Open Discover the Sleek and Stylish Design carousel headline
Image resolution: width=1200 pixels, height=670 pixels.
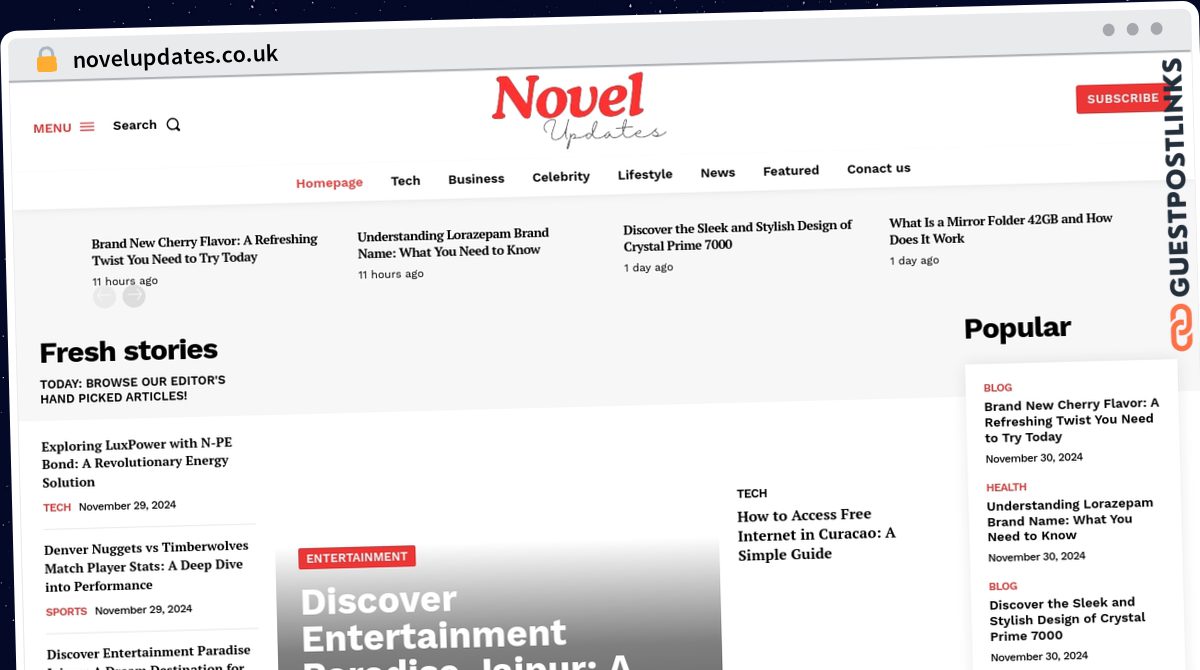coord(738,236)
